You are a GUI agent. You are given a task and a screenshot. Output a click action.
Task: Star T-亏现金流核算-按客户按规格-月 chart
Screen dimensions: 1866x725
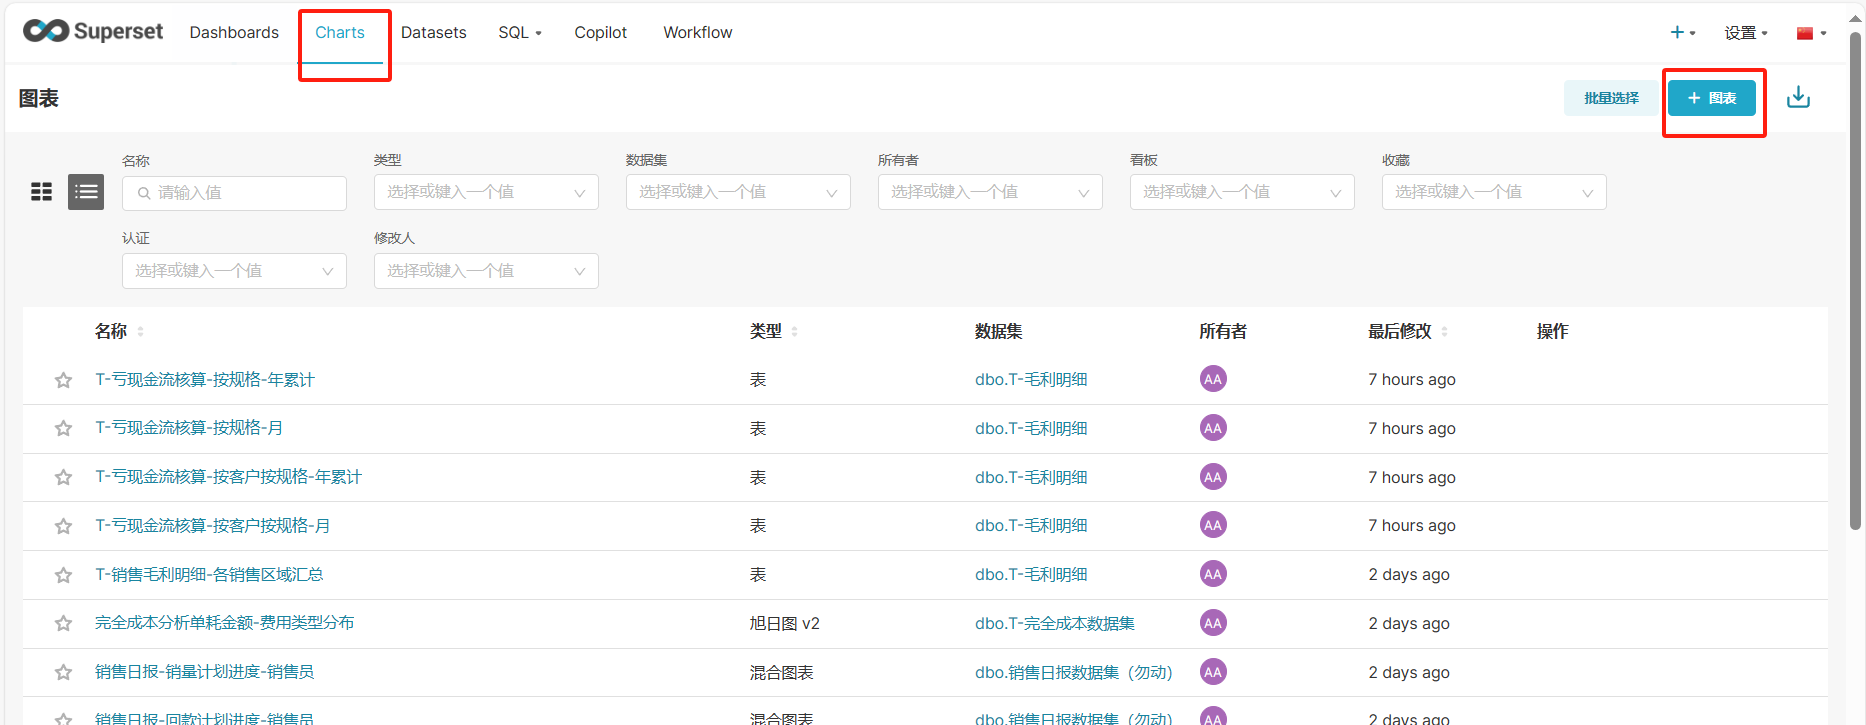[x=63, y=526]
